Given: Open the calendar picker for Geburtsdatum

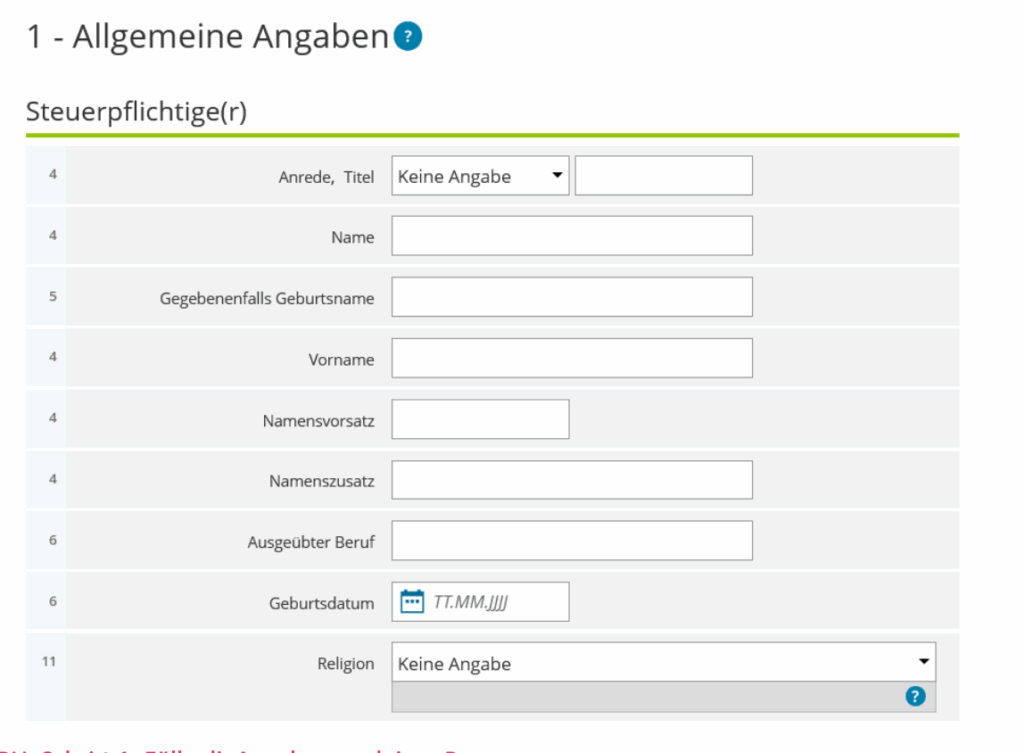Looking at the screenshot, I should pyautogui.click(x=411, y=602).
